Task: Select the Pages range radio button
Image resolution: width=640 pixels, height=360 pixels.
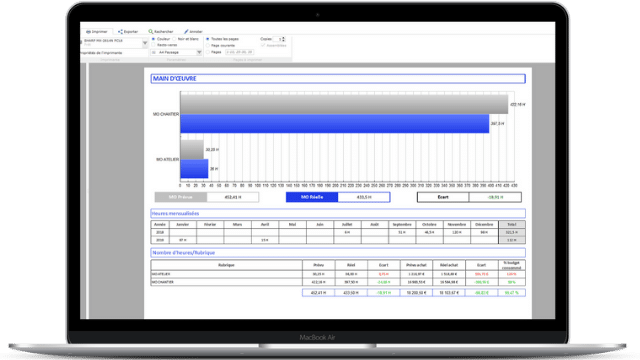Action: 207,52
